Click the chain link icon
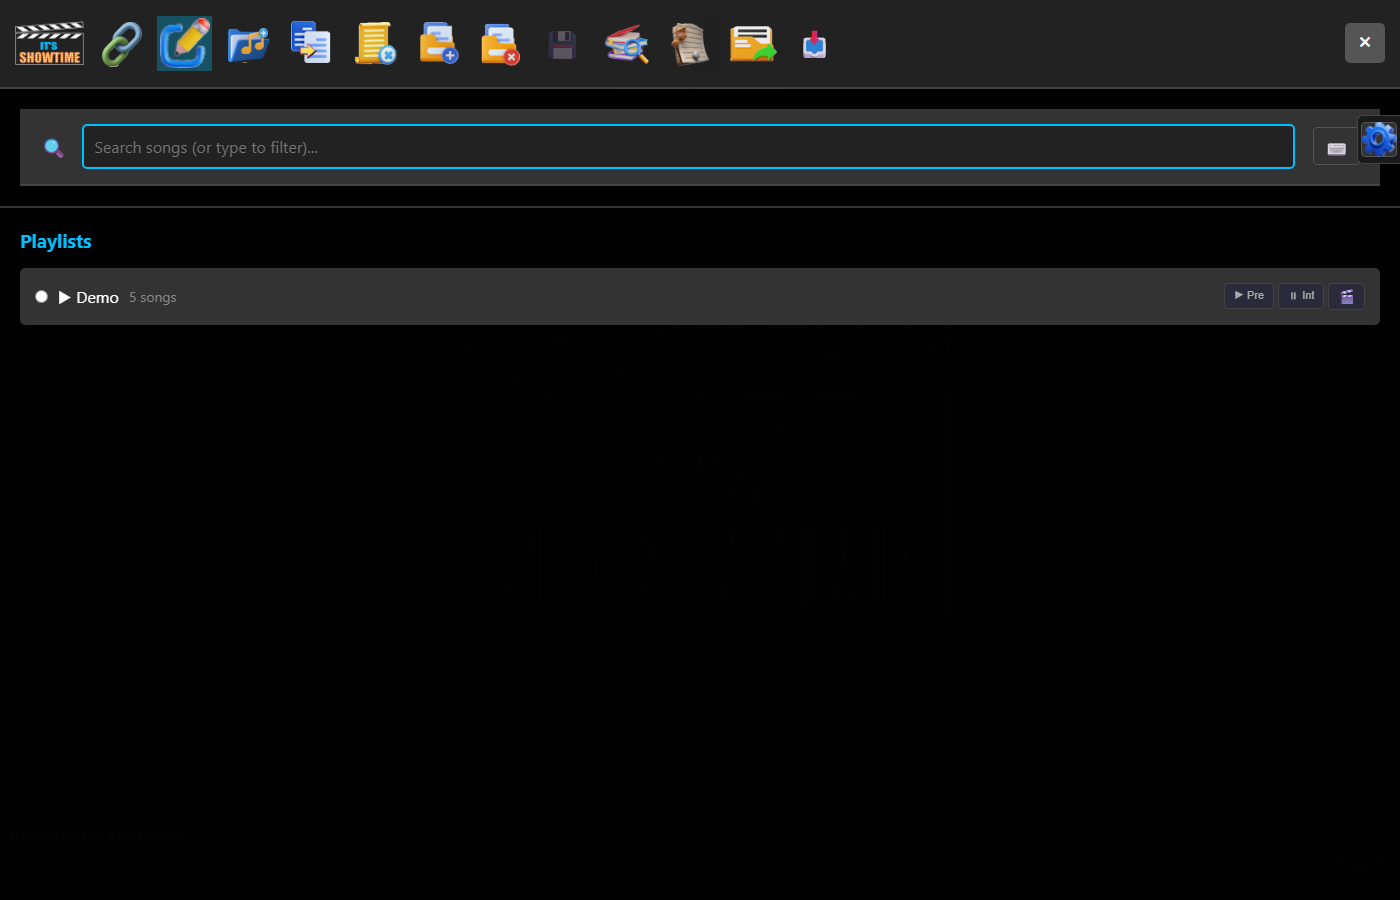This screenshot has height=900, width=1400. [122, 44]
